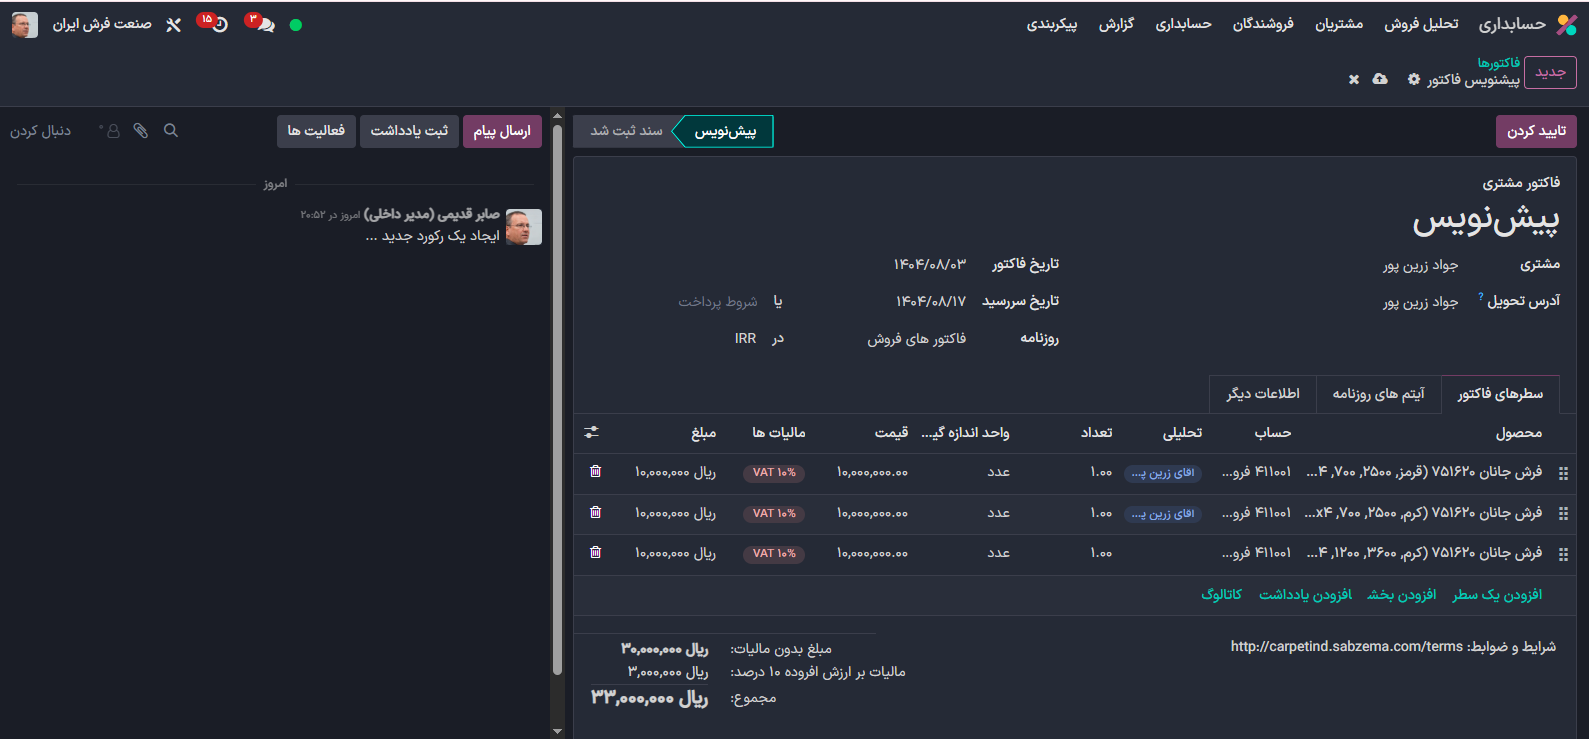Click the chatter search magnifier icon

coord(171,131)
